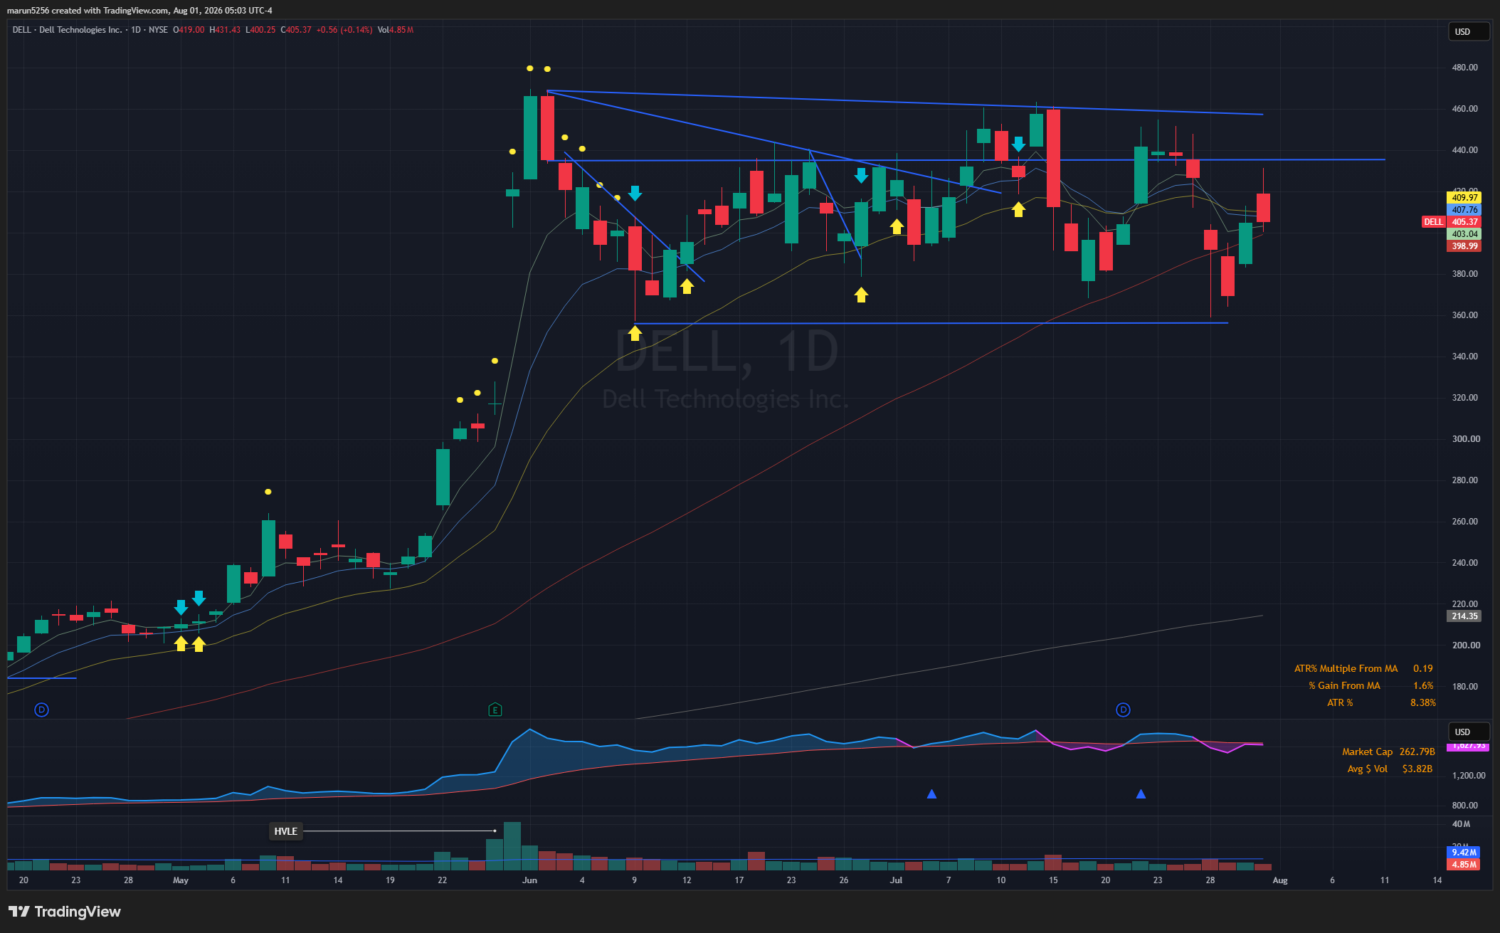This screenshot has height=933, width=1500.
Task: Click the ATR% Multiple From MA row
Action: tap(1364, 669)
